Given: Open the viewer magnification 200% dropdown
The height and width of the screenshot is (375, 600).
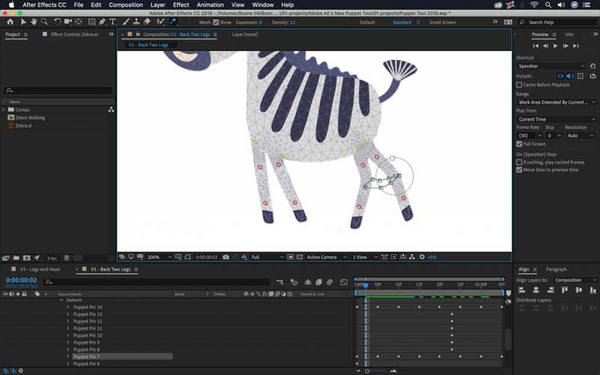Looking at the screenshot, I should coord(159,257).
